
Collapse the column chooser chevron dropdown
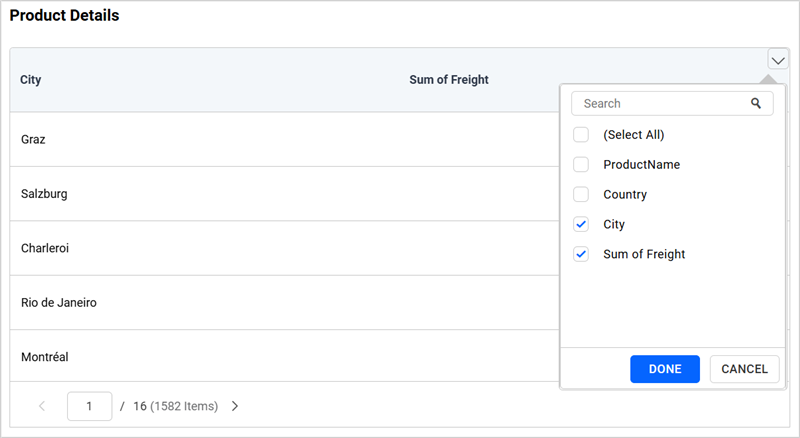click(777, 60)
